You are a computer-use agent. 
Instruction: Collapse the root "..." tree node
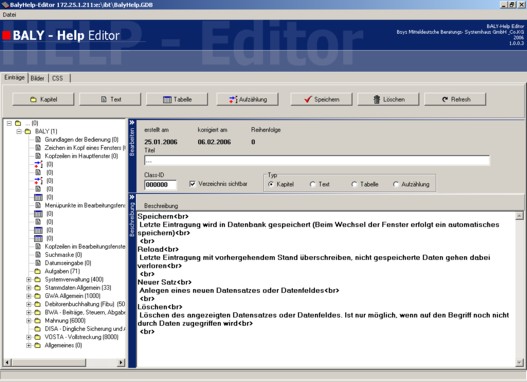(x=9, y=123)
